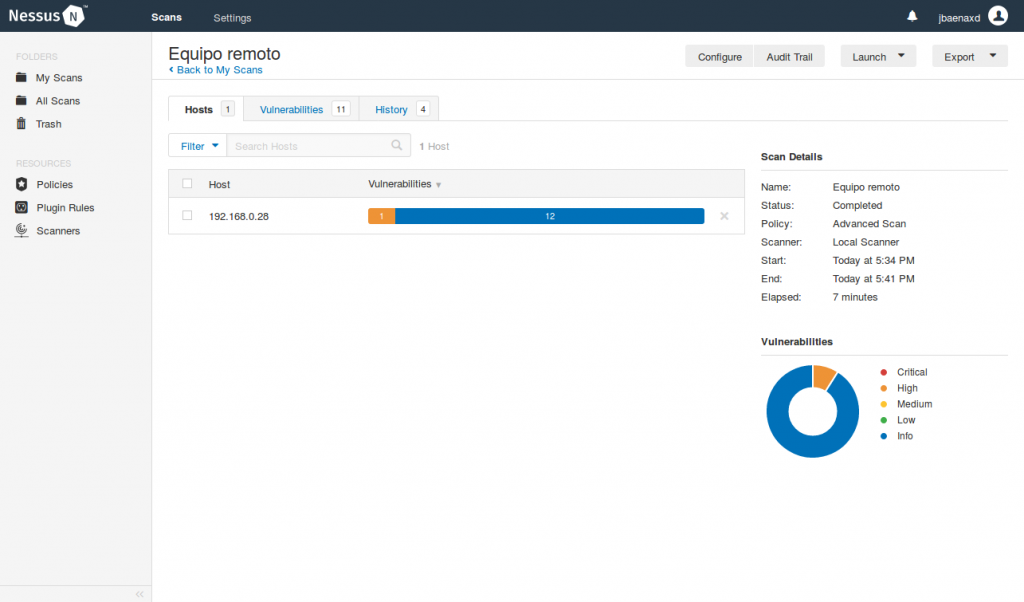Click the blue Info segment of vulnerability bar

pos(550,216)
